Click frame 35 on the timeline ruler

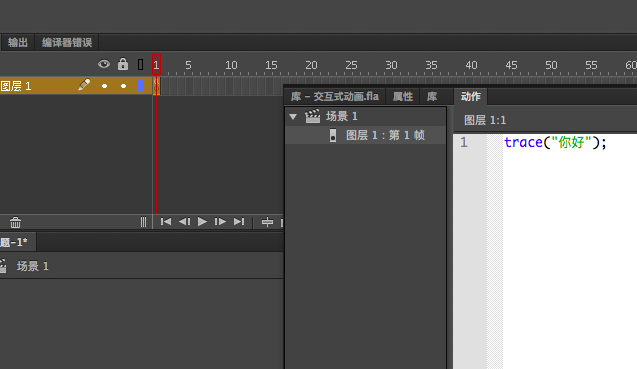(431, 65)
